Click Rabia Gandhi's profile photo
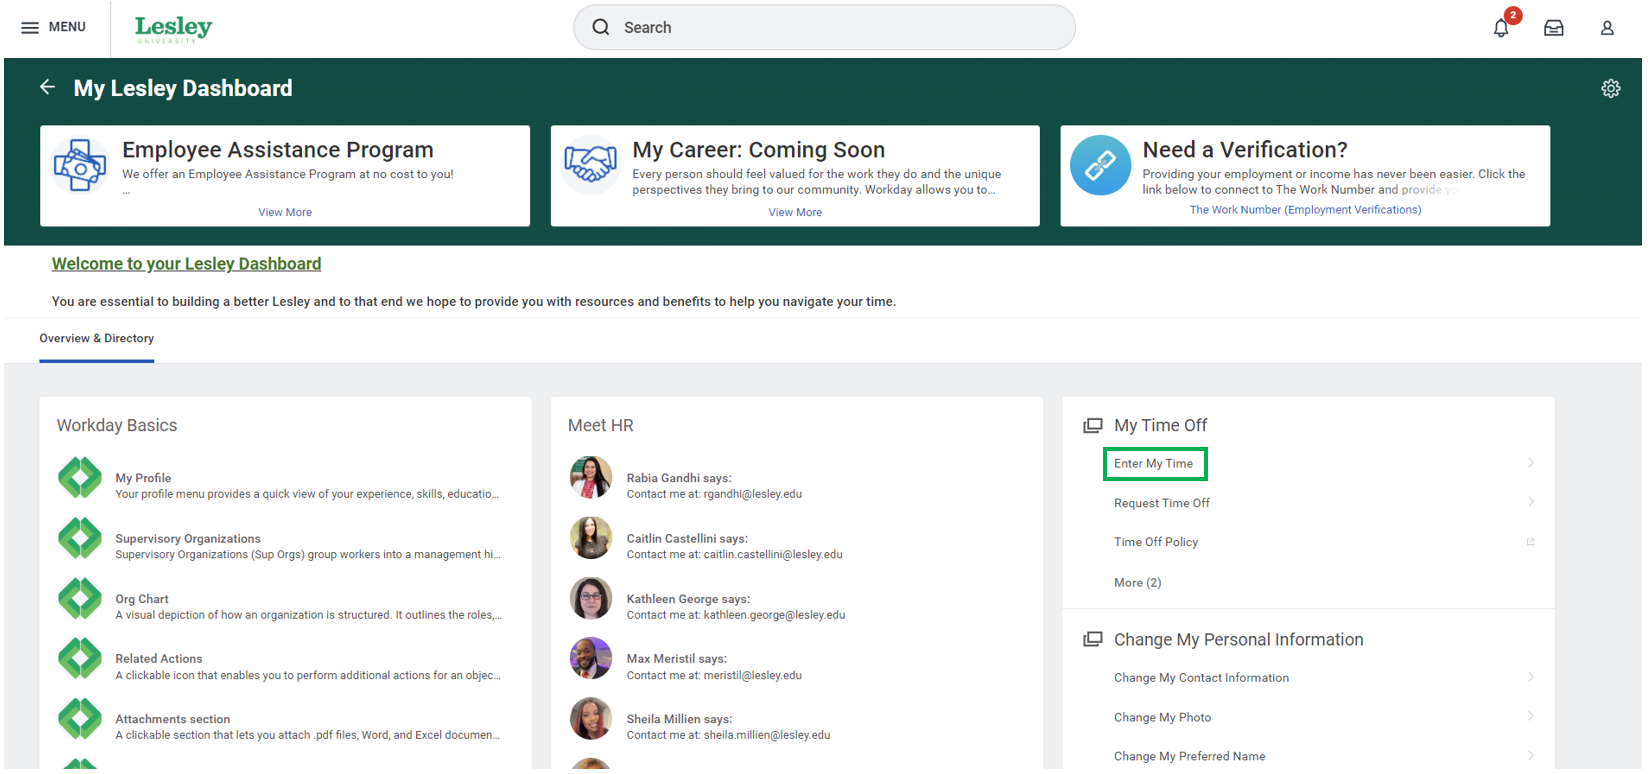This screenshot has height=774, width=1648. tap(591, 478)
